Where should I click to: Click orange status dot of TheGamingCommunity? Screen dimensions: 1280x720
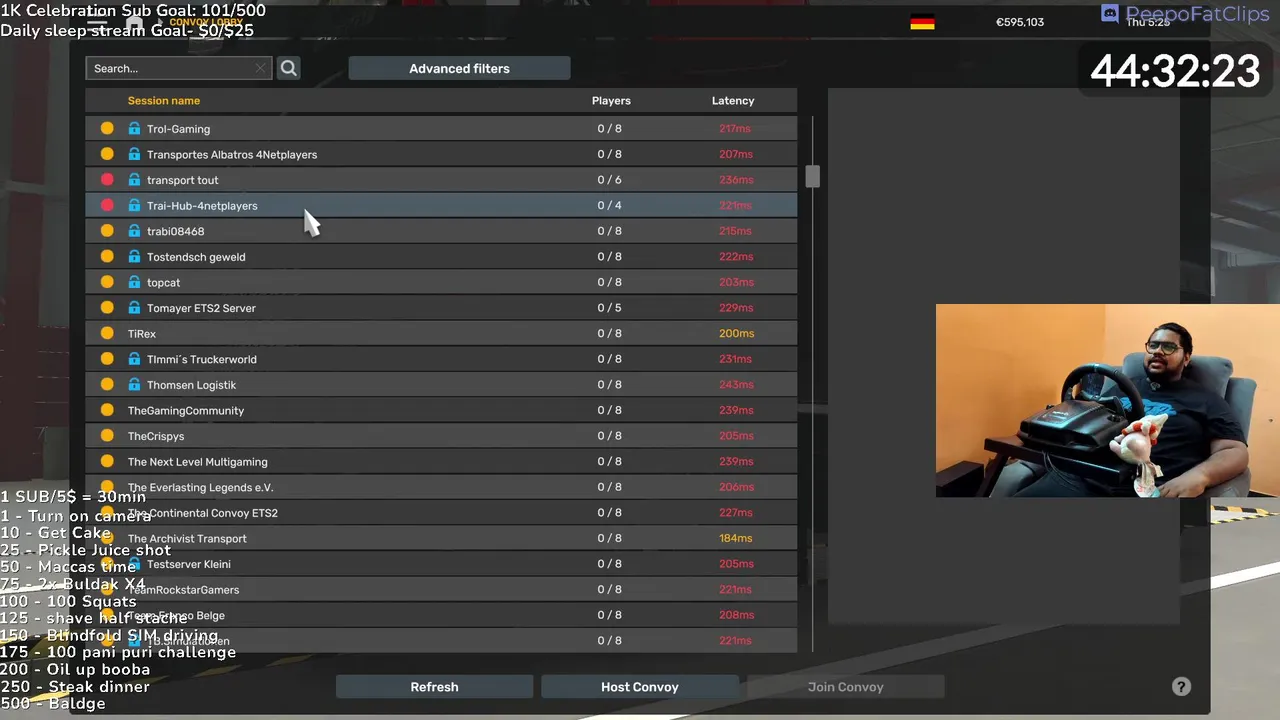[107, 410]
